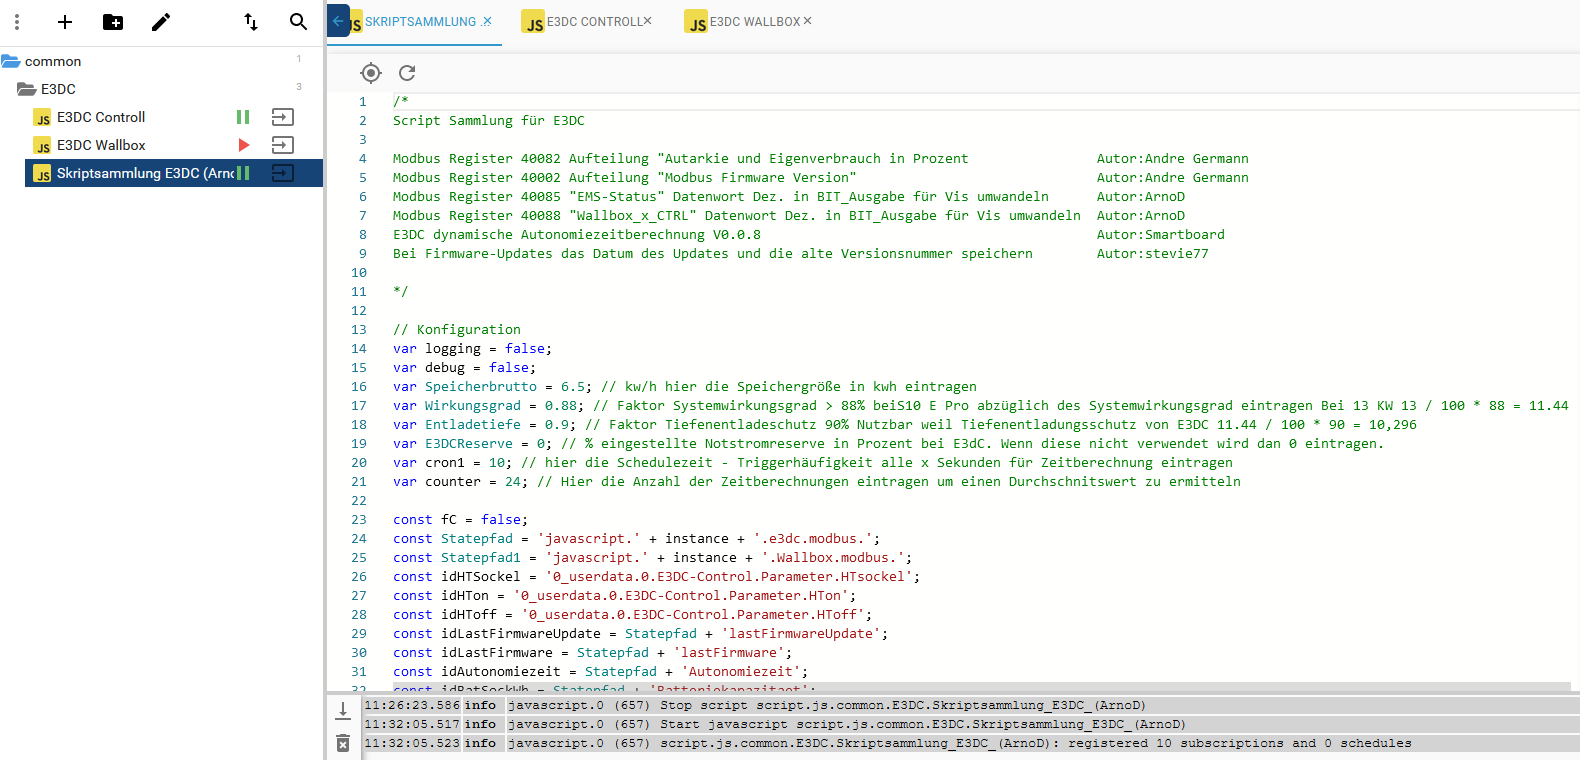The width and height of the screenshot is (1580, 760).
Task: Pause the Skriptsammlung E3DC script
Action: click(x=243, y=173)
